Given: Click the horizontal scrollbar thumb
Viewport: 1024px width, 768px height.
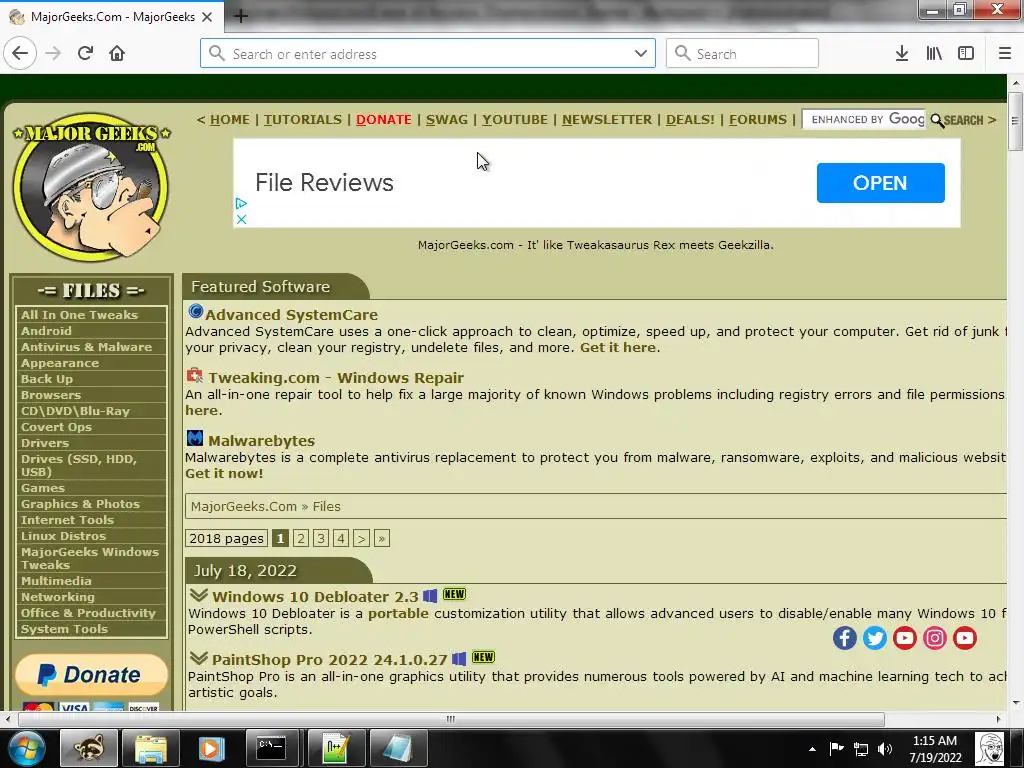Looking at the screenshot, I should click(451, 719).
